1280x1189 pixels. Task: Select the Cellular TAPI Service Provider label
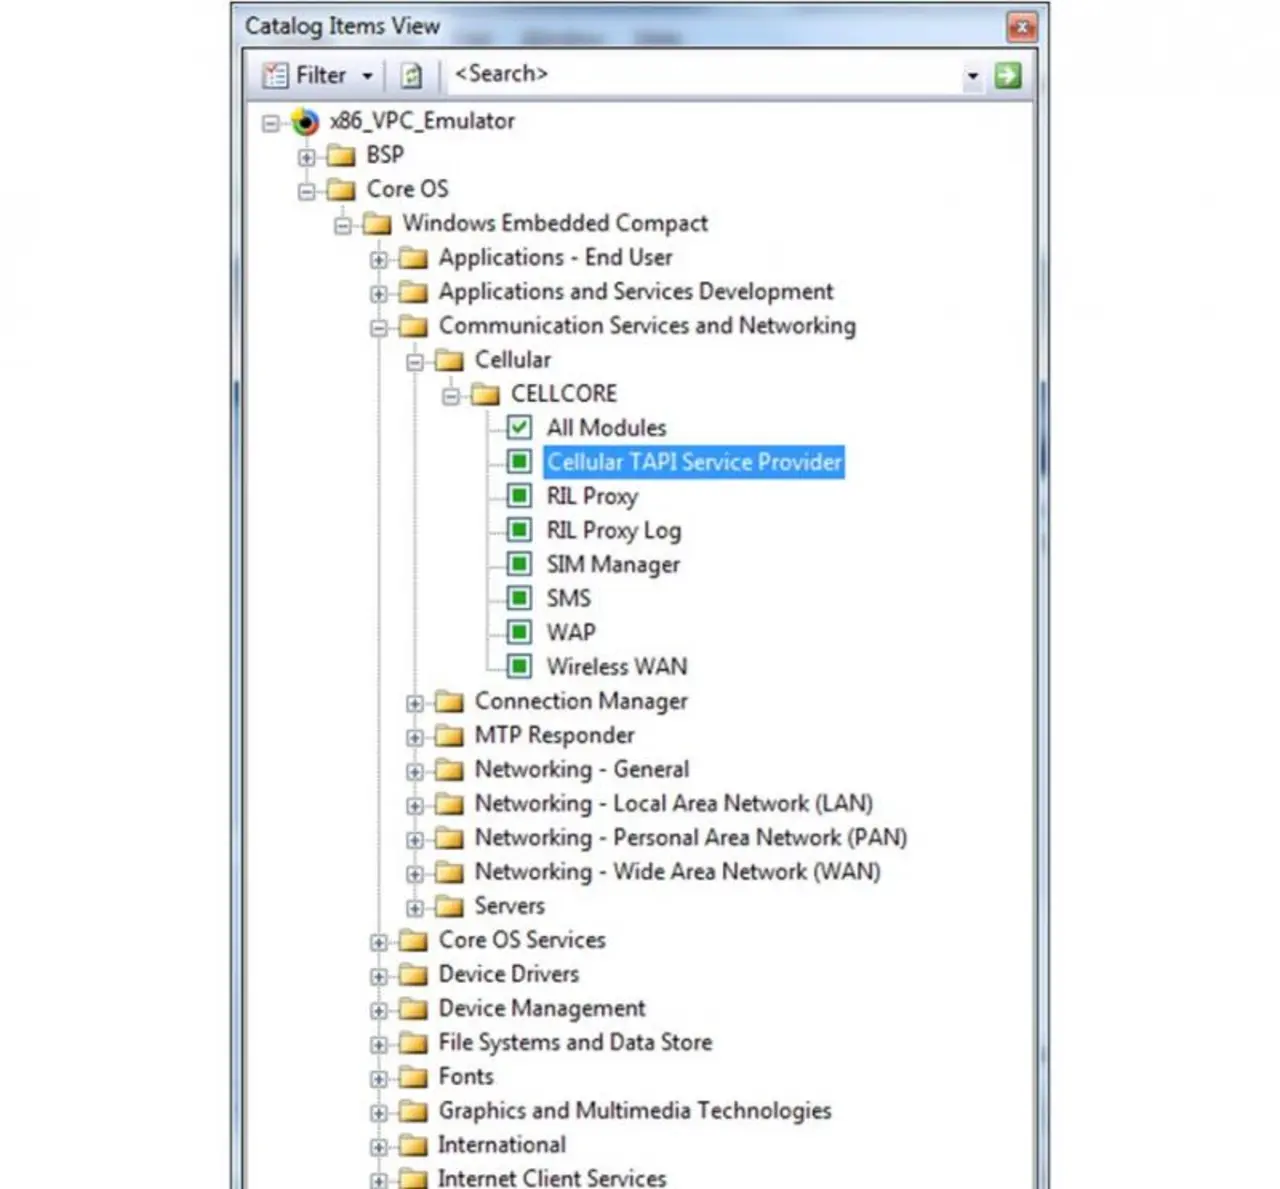[694, 462]
